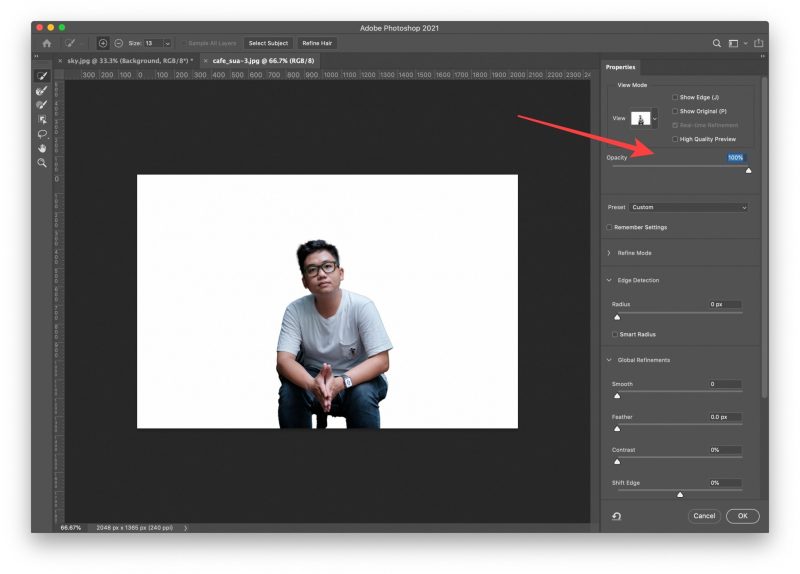Click the Opacity 100% value field
The width and height of the screenshot is (800, 574).
[x=737, y=158]
